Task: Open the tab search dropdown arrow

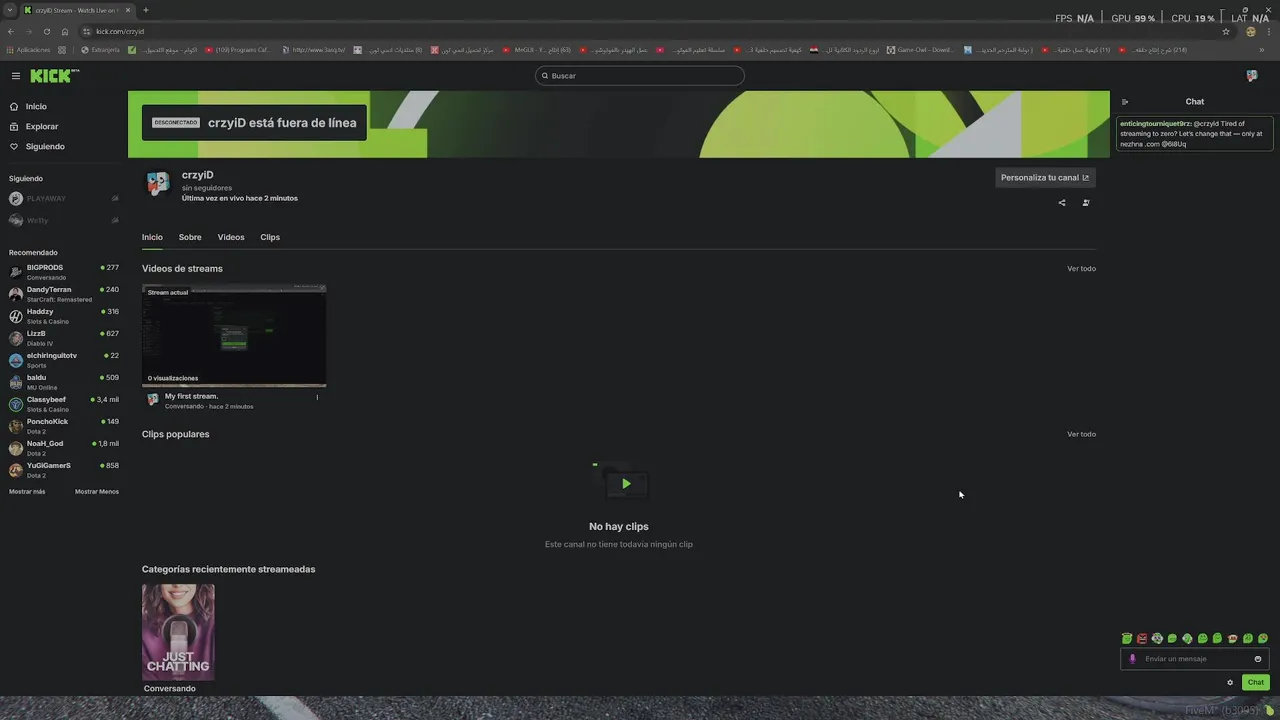Action: 10,10
